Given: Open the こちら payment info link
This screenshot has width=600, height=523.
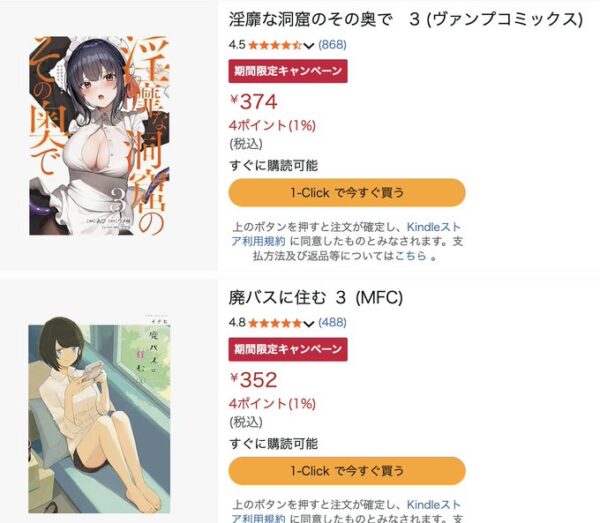Looking at the screenshot, I should point(411,256).
